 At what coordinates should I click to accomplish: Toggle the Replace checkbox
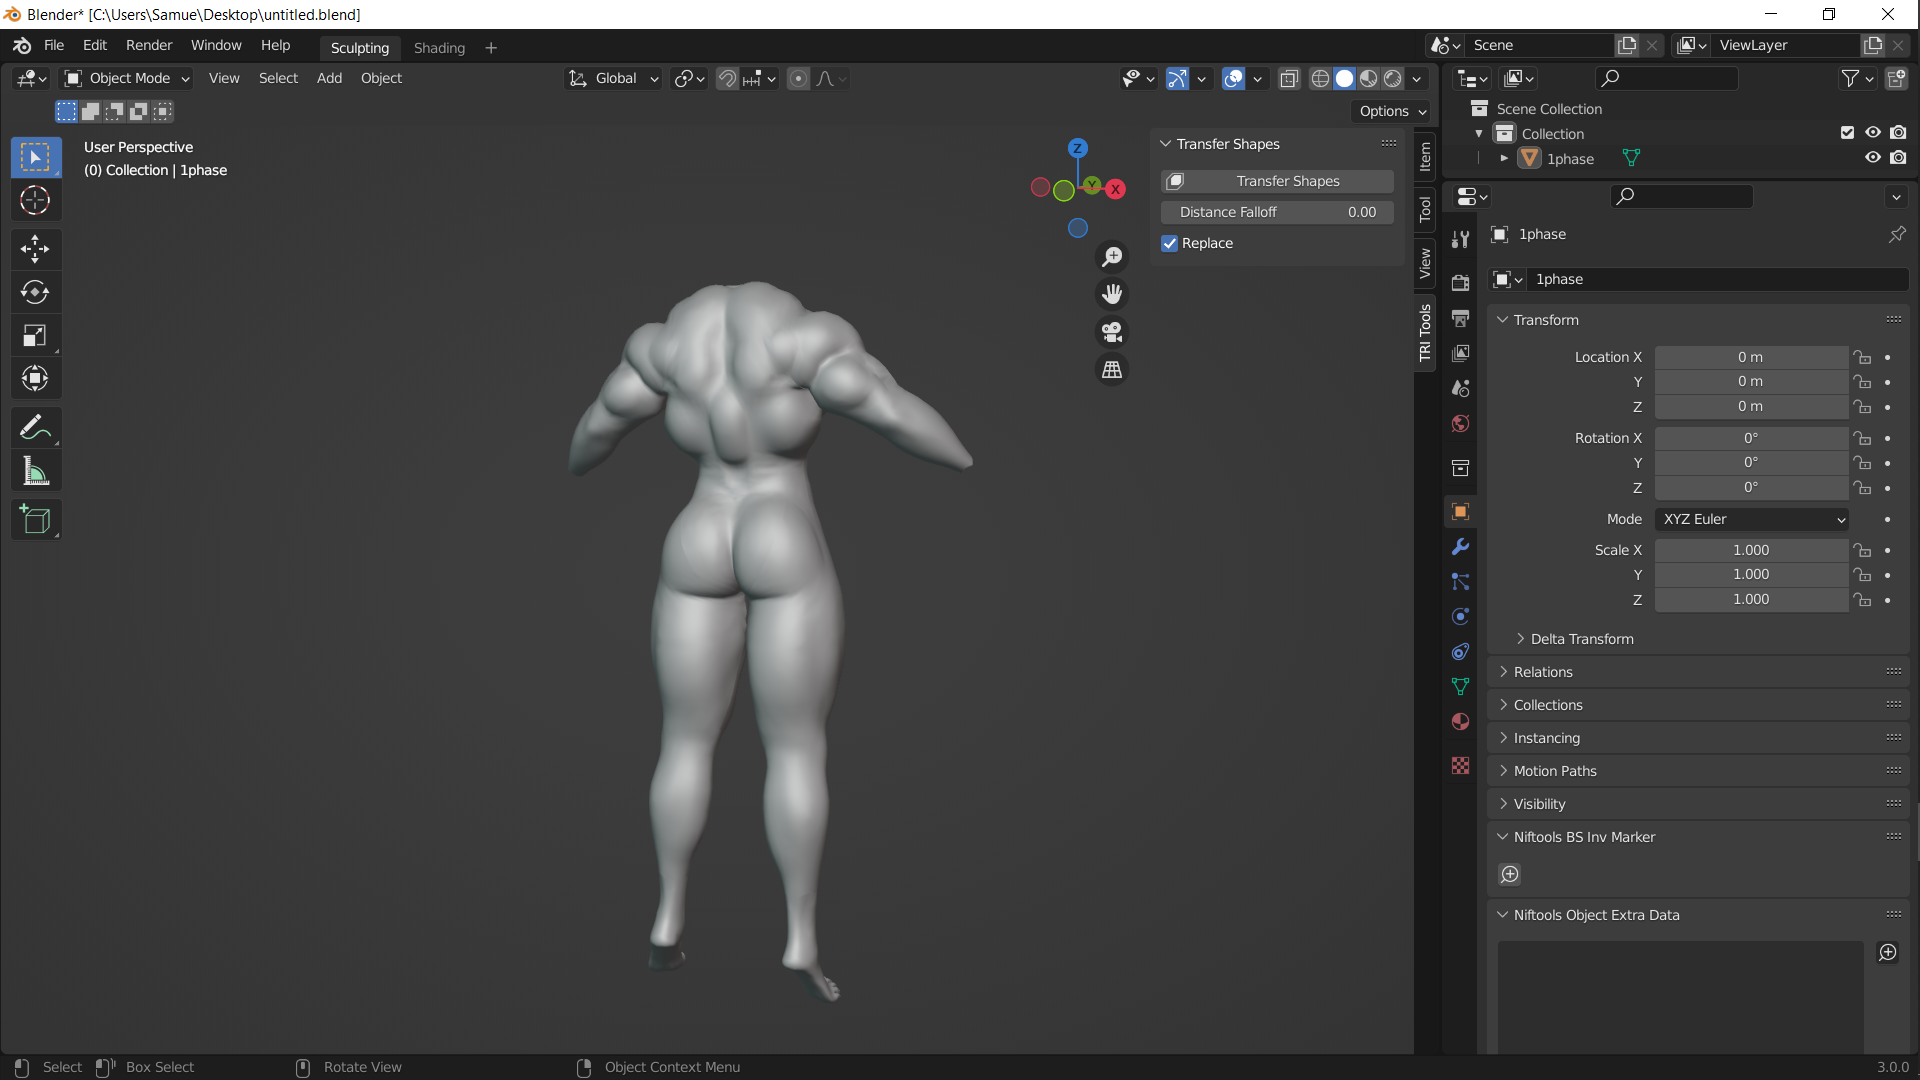click(x=1169, y=243)
